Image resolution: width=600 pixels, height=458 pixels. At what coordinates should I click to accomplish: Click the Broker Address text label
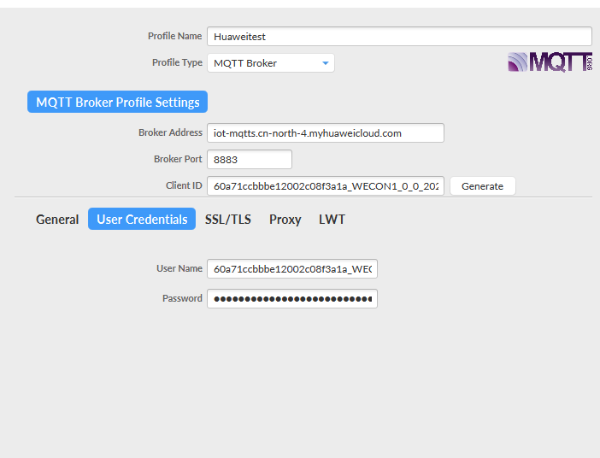(170, 133)
